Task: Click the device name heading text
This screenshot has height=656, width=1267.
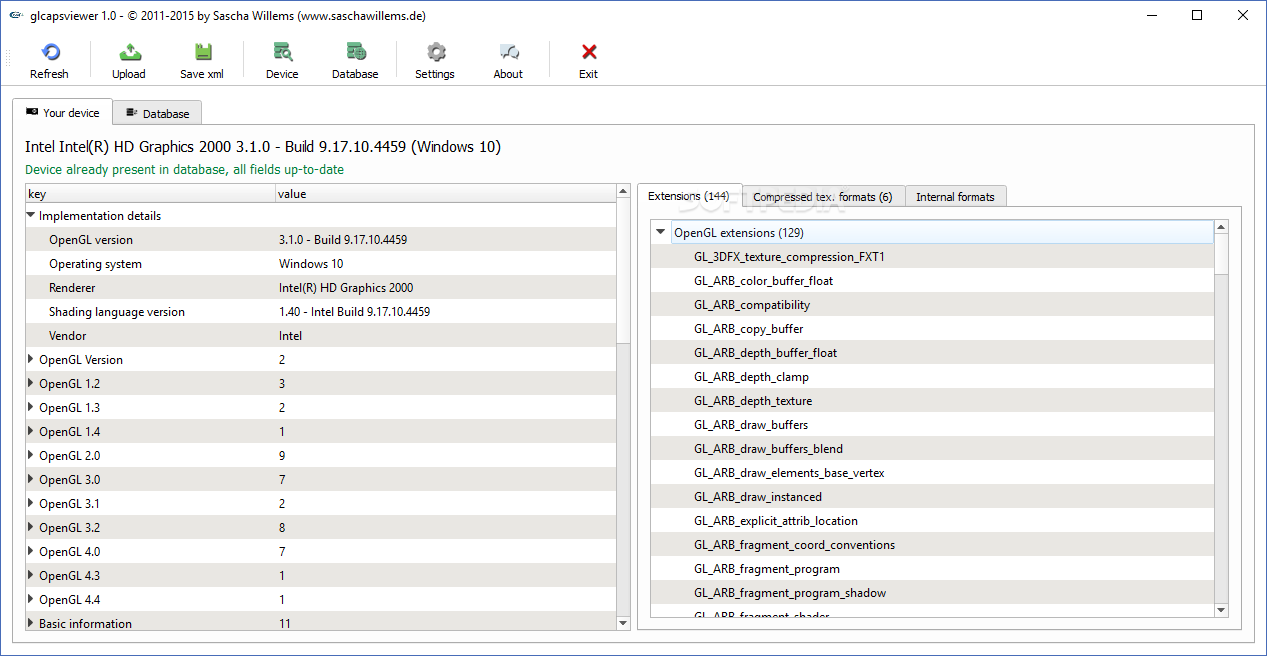Action: coord(263,147)
